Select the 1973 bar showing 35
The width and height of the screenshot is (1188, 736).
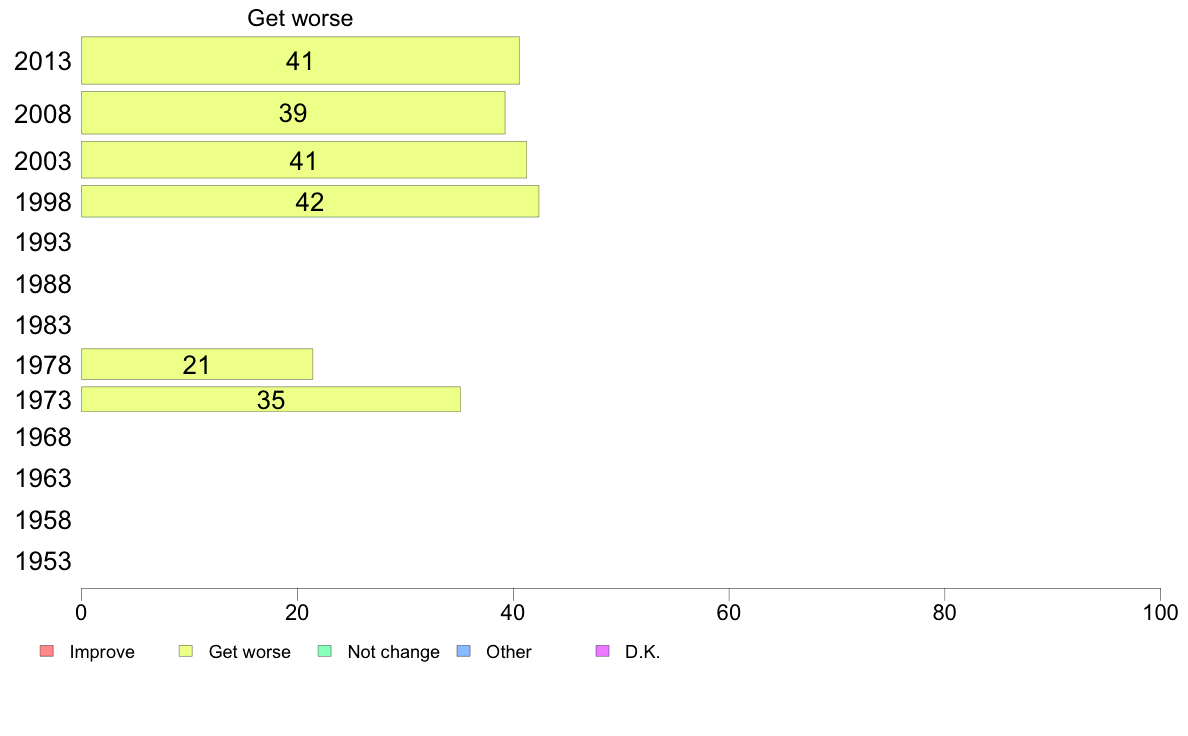pyautogui.click(x=270, y=399)
